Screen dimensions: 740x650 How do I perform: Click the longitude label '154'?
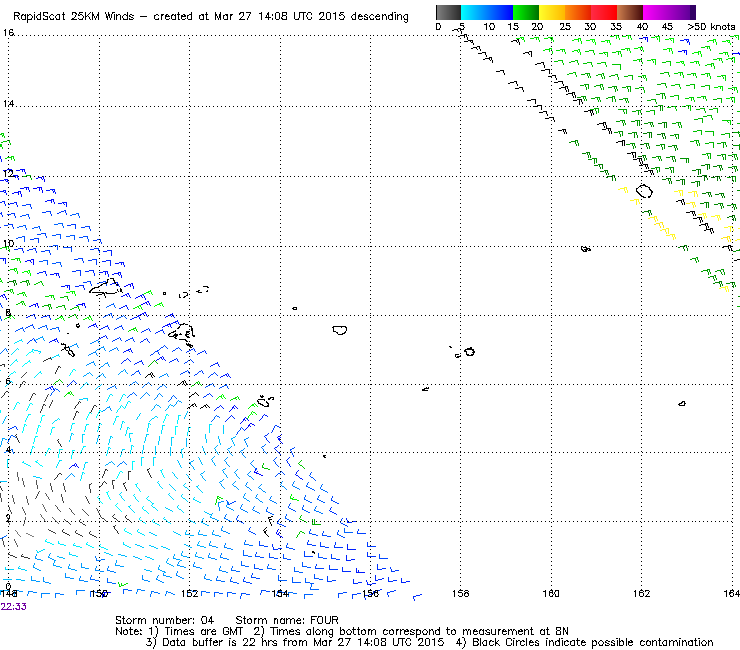[280, 593]
